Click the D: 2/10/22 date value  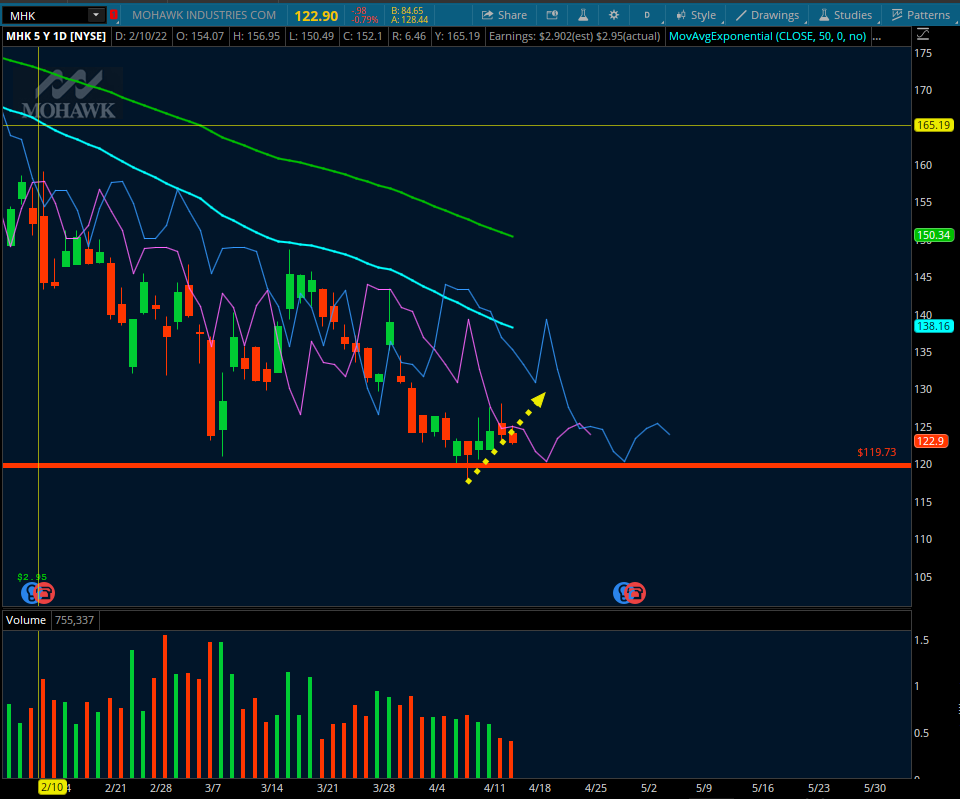[x=141, y=36]
